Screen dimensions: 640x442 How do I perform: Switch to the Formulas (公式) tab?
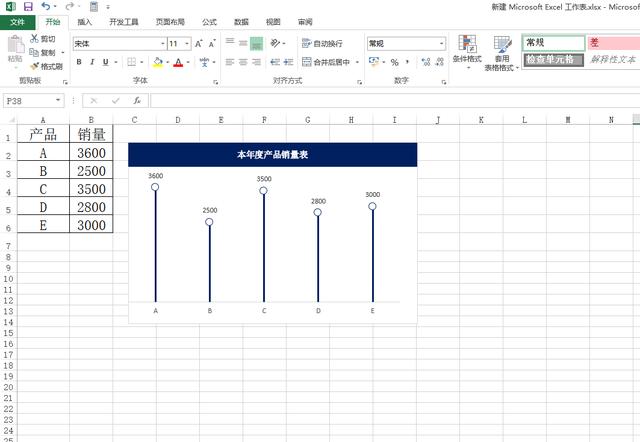pyautogui.click(x=209, y=22)
